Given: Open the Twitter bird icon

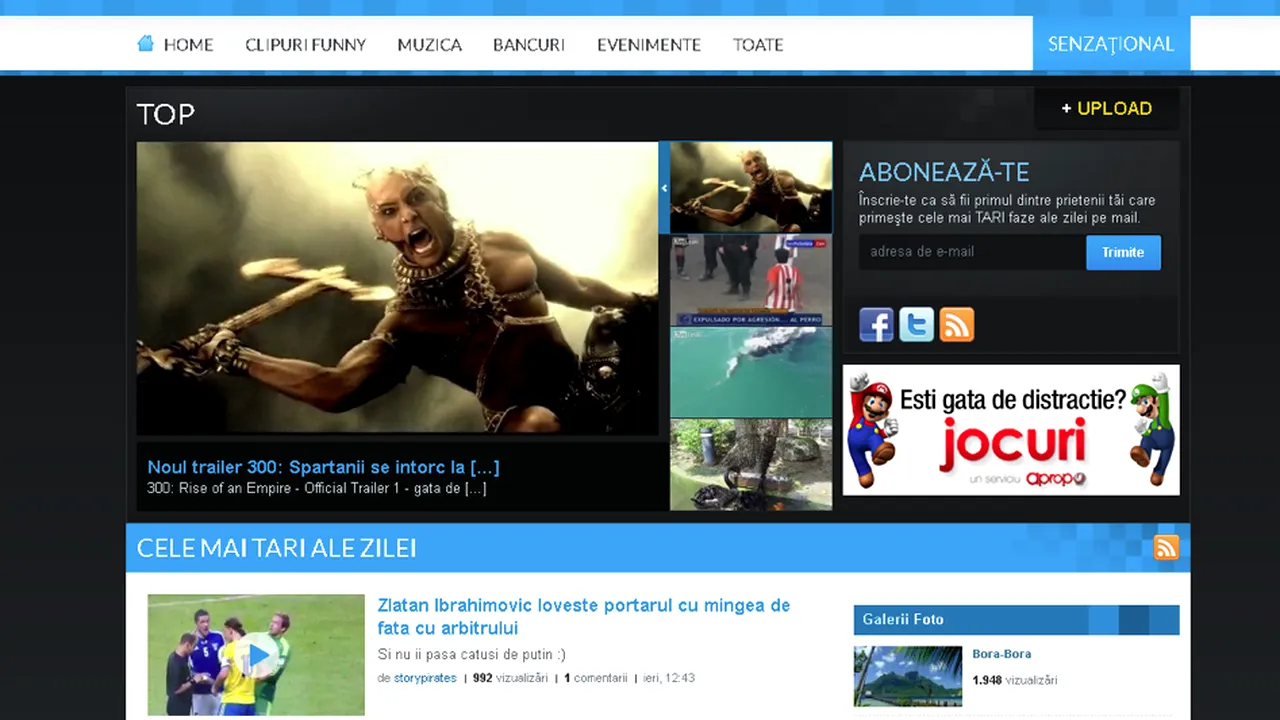Looking at the screenshot, I should point(916,325).
